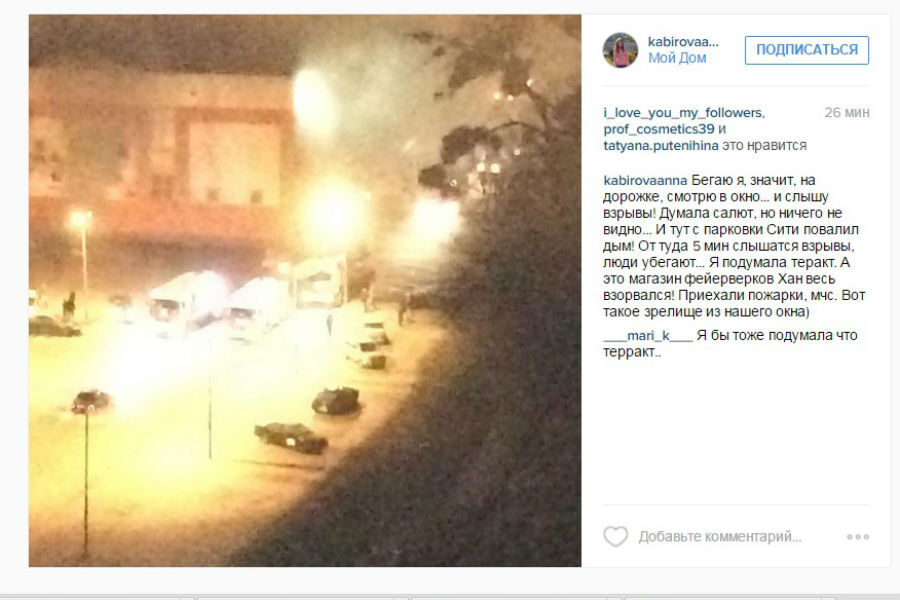Open kabirovaa profile avatar picture

(620, 50)
